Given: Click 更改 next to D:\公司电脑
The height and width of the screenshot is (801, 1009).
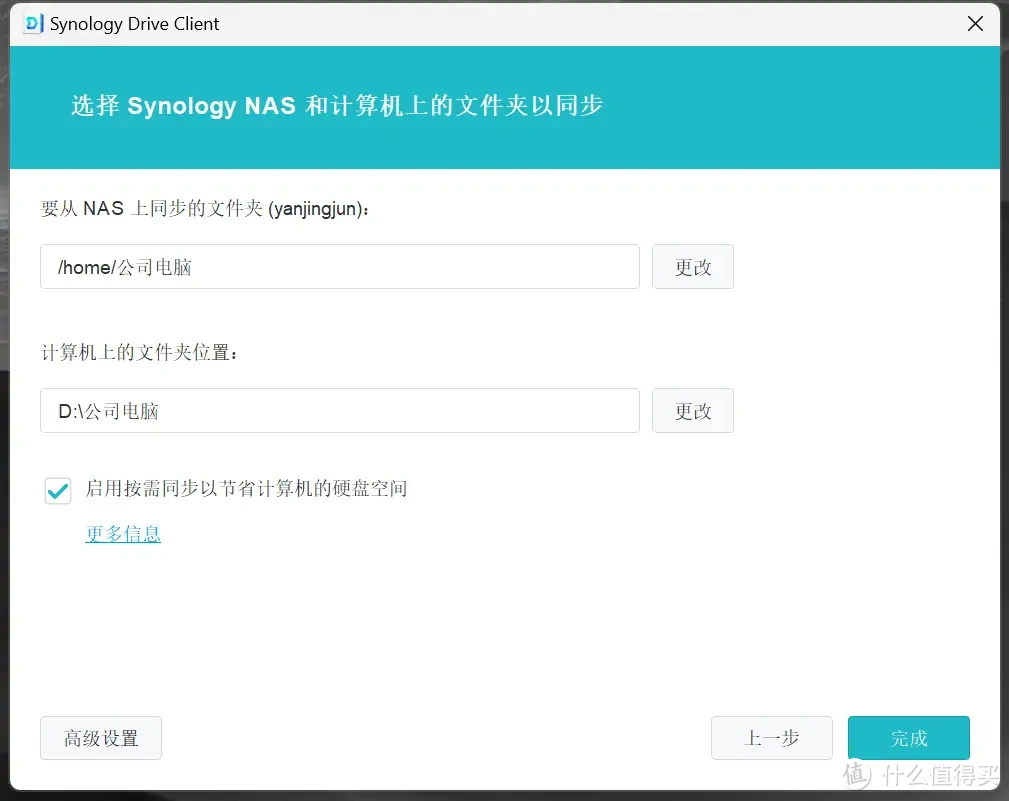Looking at the screenshot, I should [x=692, y=410].
